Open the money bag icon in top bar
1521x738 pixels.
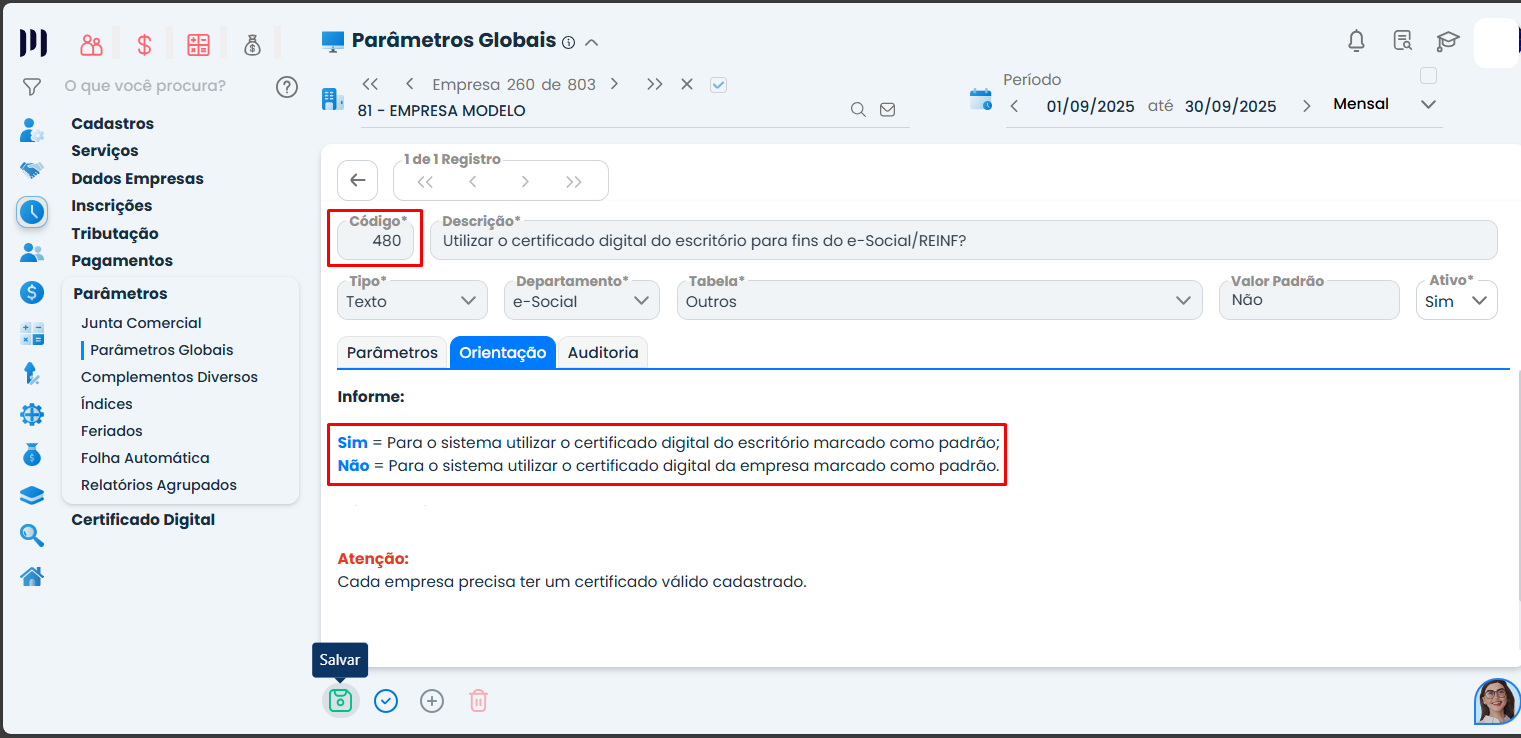[252, 44]
